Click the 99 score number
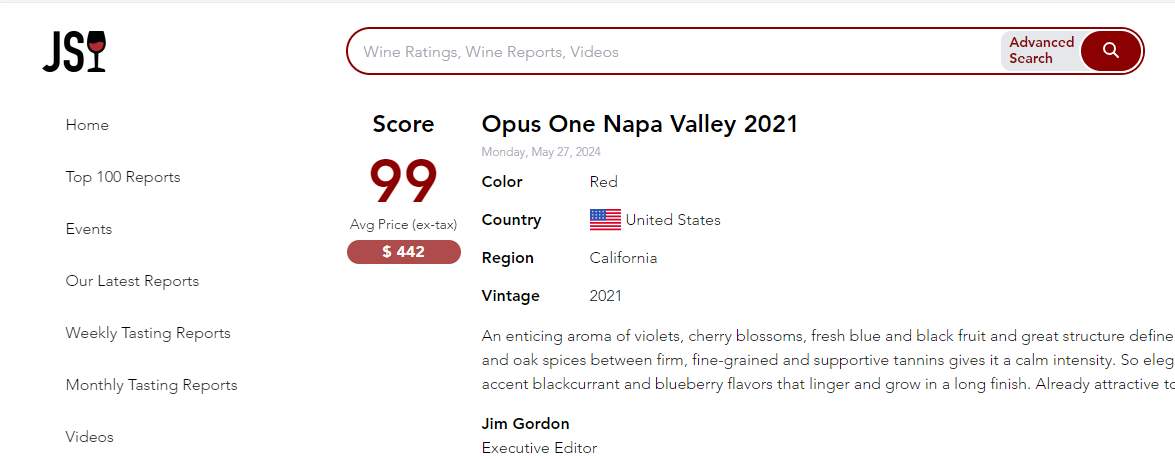 (x=403, y=182)
